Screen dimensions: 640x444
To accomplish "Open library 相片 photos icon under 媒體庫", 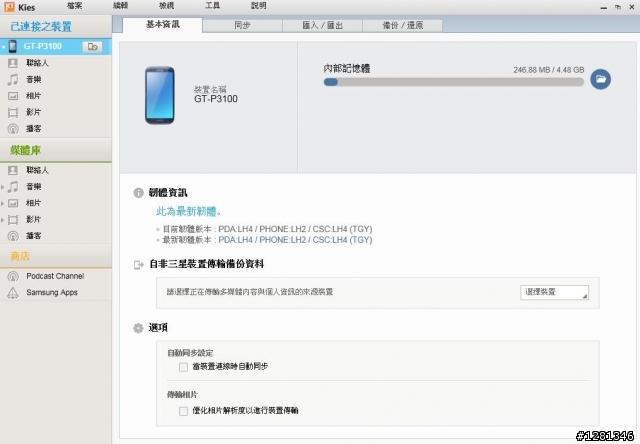I will coord(13,203).
